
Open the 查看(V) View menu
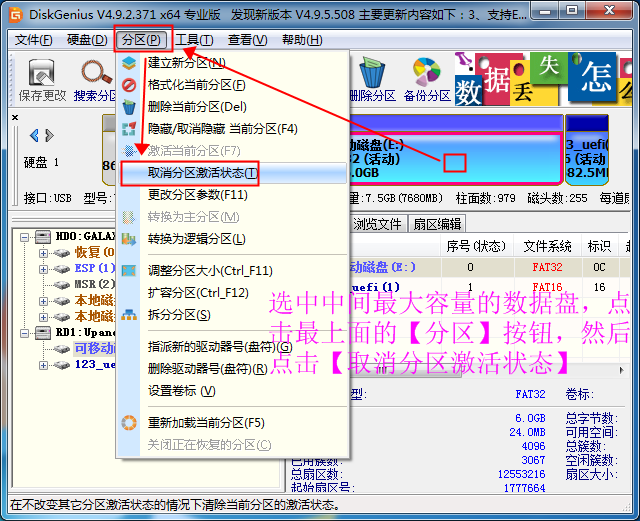(247, 40)
